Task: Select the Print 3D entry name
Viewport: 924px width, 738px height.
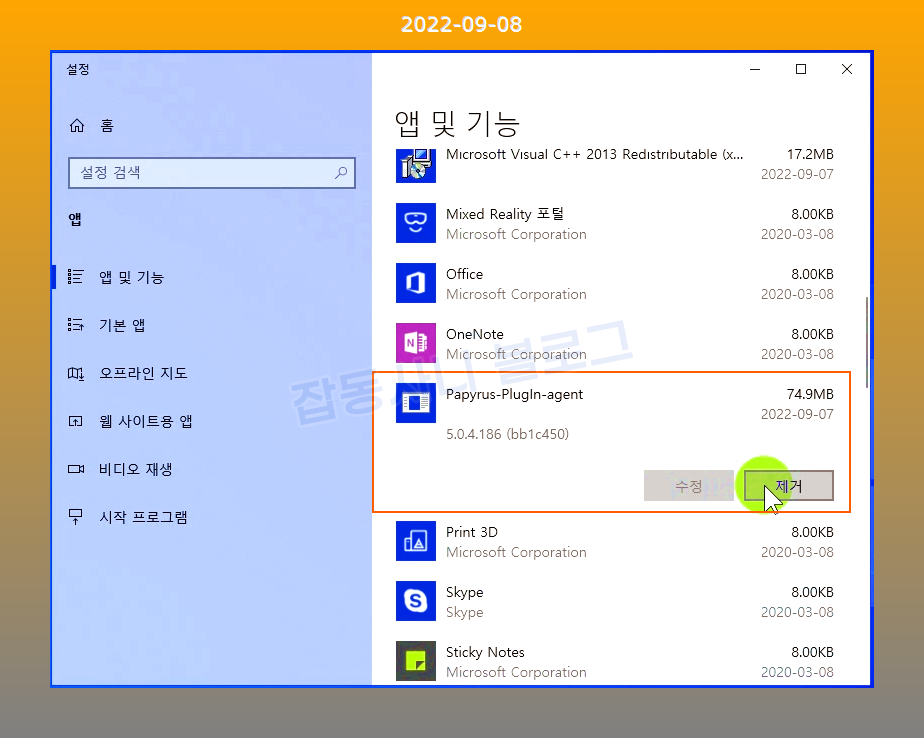Action: click(471, 532)
